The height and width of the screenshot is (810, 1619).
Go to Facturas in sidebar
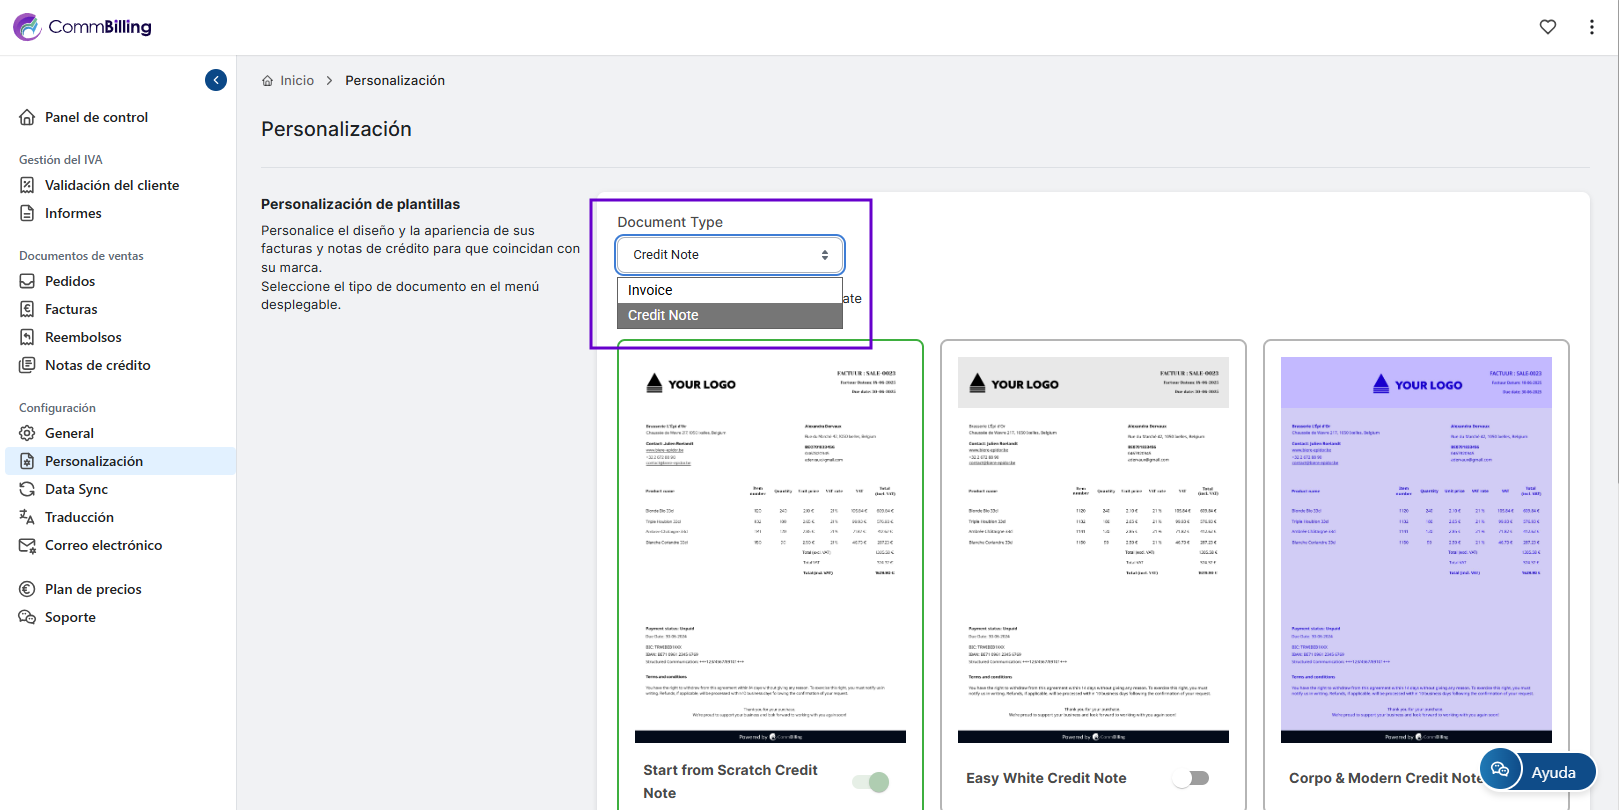71,309
